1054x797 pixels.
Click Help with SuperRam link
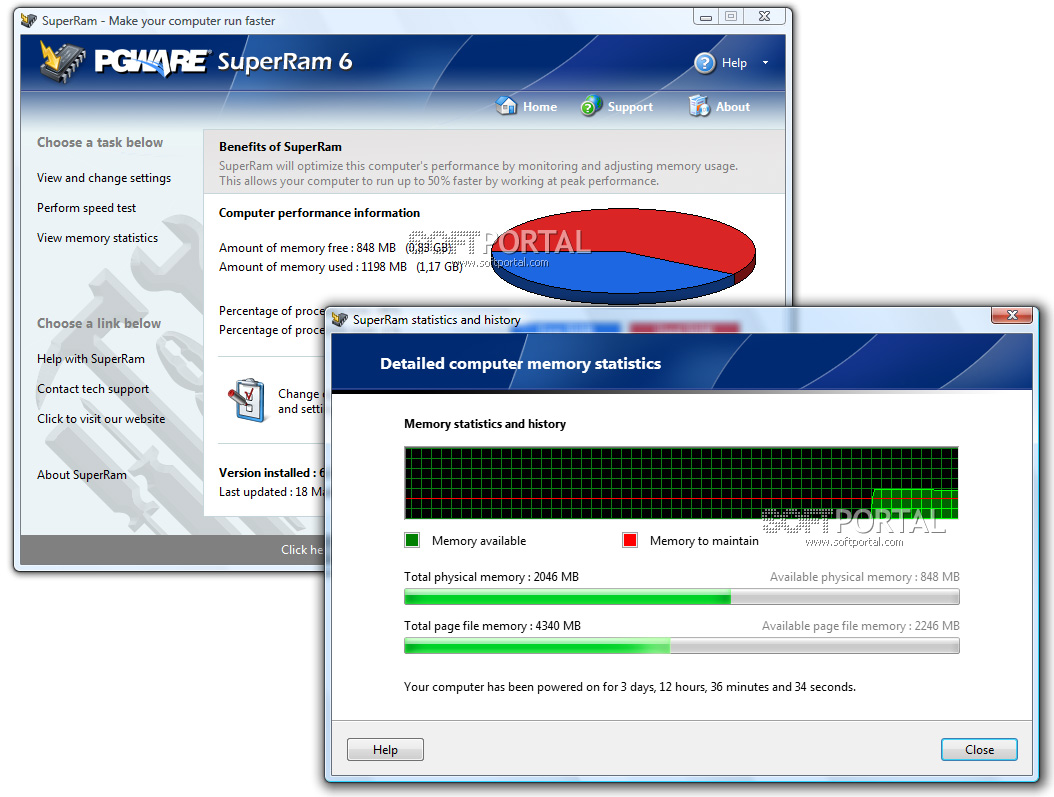pyautogui.click(x=91, y=359)
